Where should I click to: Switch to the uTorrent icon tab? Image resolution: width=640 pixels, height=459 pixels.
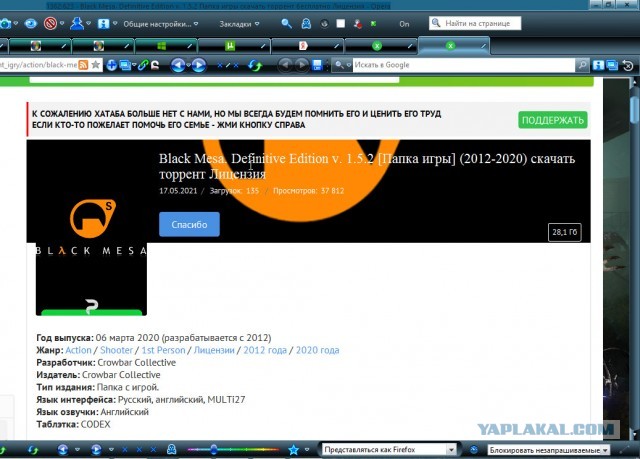point(234,46)
